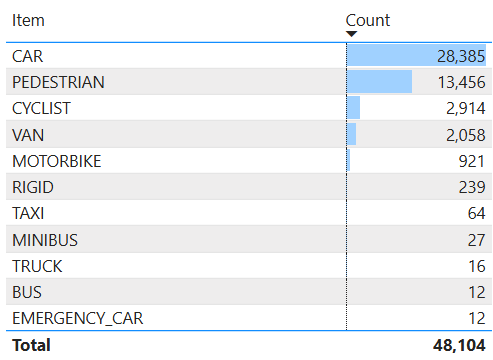Select the BUS row
The image size is (493, 360).
[249, 292]
